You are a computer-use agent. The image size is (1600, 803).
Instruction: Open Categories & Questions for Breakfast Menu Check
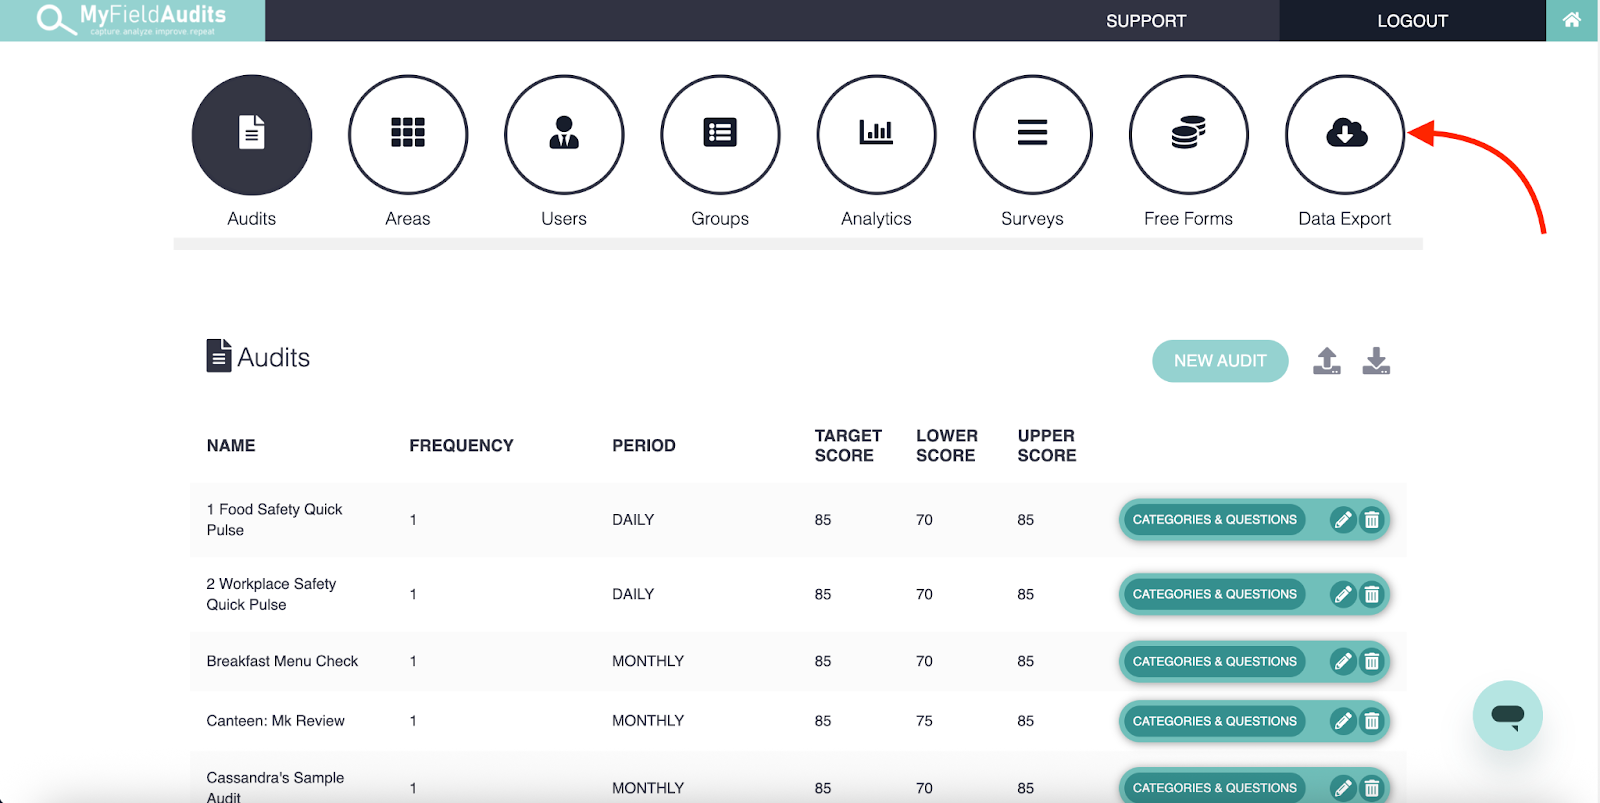pyautogui.click(x=1214, y=661)
